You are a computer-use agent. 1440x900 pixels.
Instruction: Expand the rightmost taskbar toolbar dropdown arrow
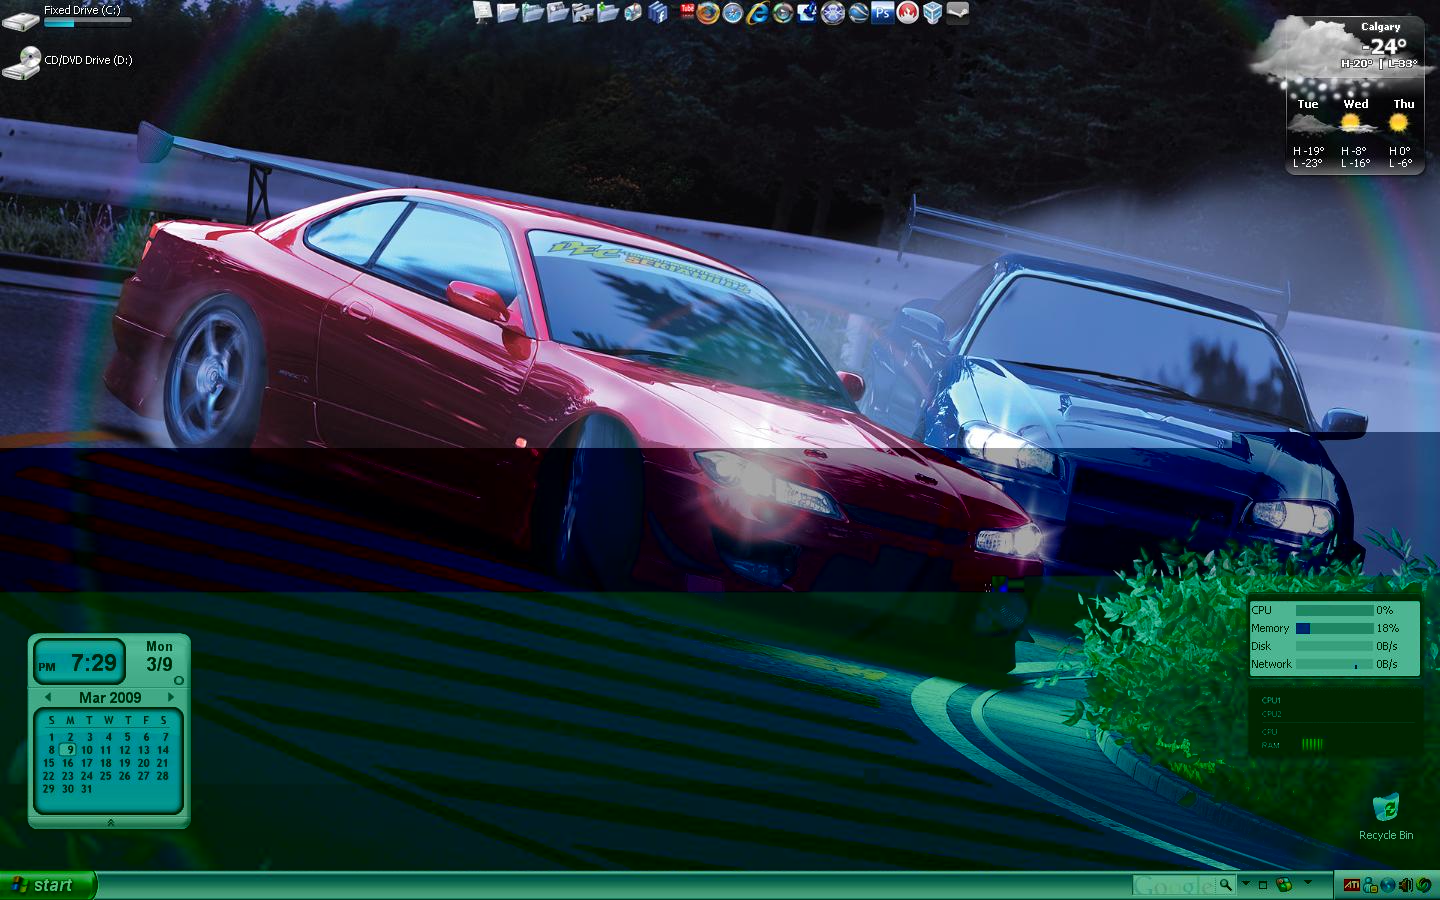[x=1308, y=884]
